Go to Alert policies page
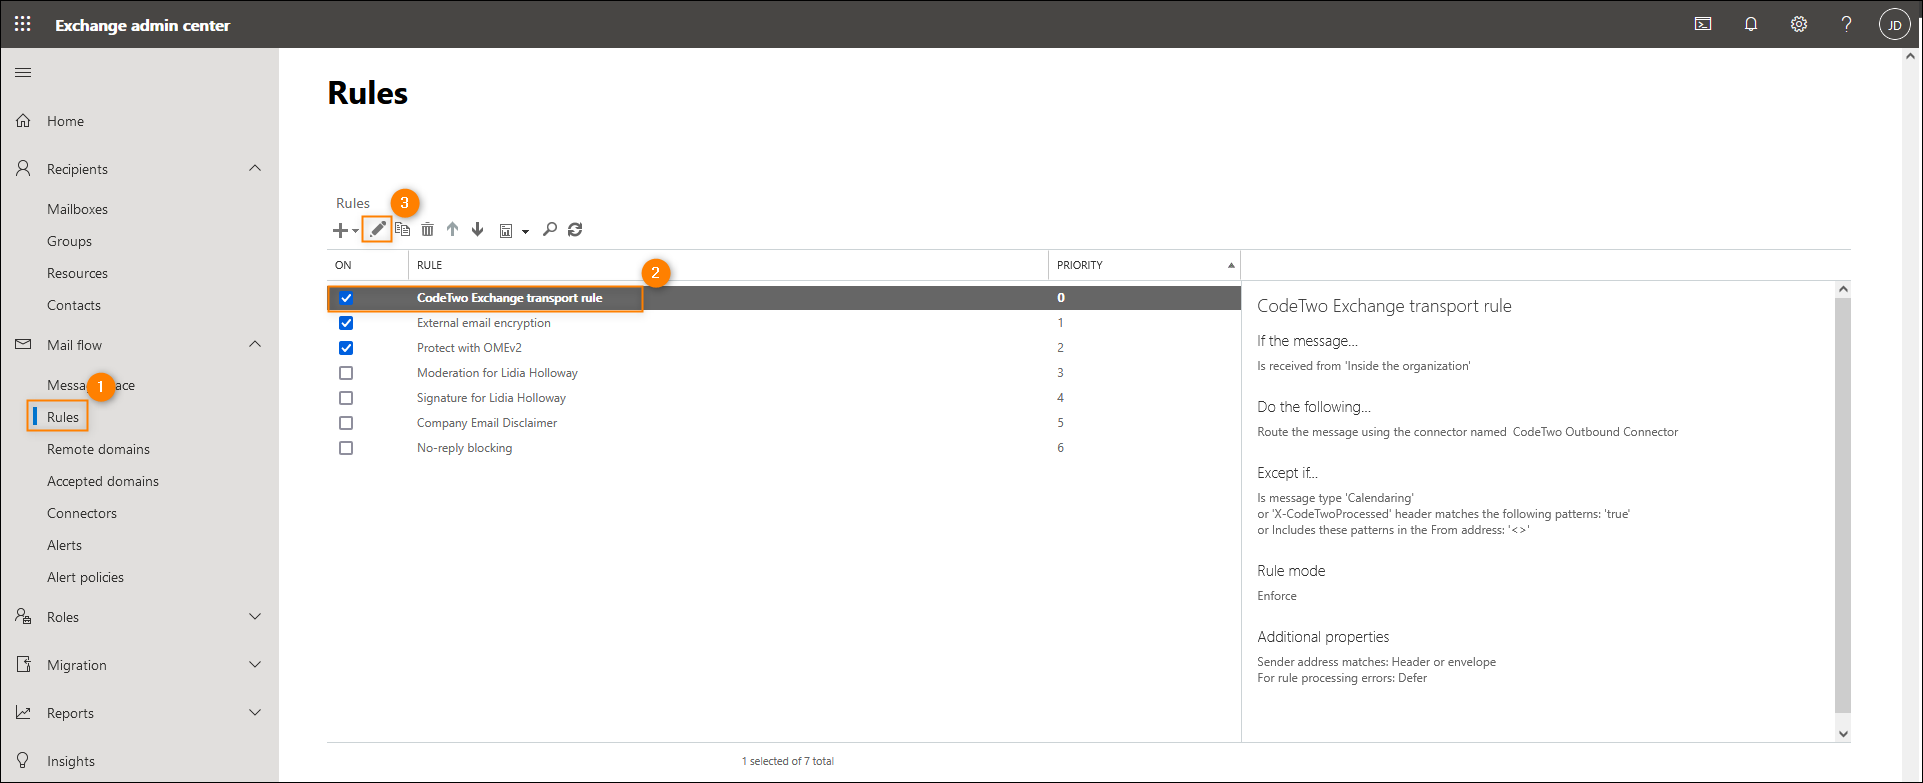The height and width of the screenshot is (783, 1923). click(85, 577)
